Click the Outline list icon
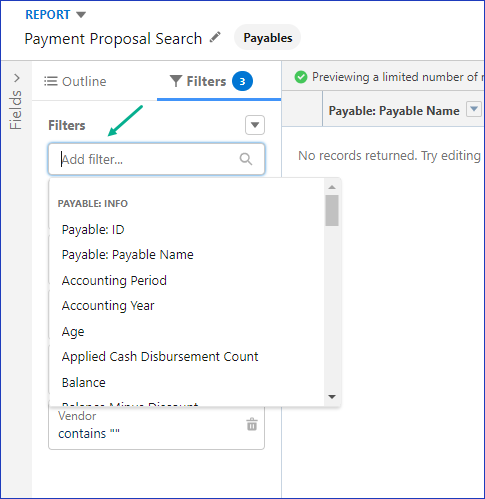485x499 pixels. [x=51, y=81]
